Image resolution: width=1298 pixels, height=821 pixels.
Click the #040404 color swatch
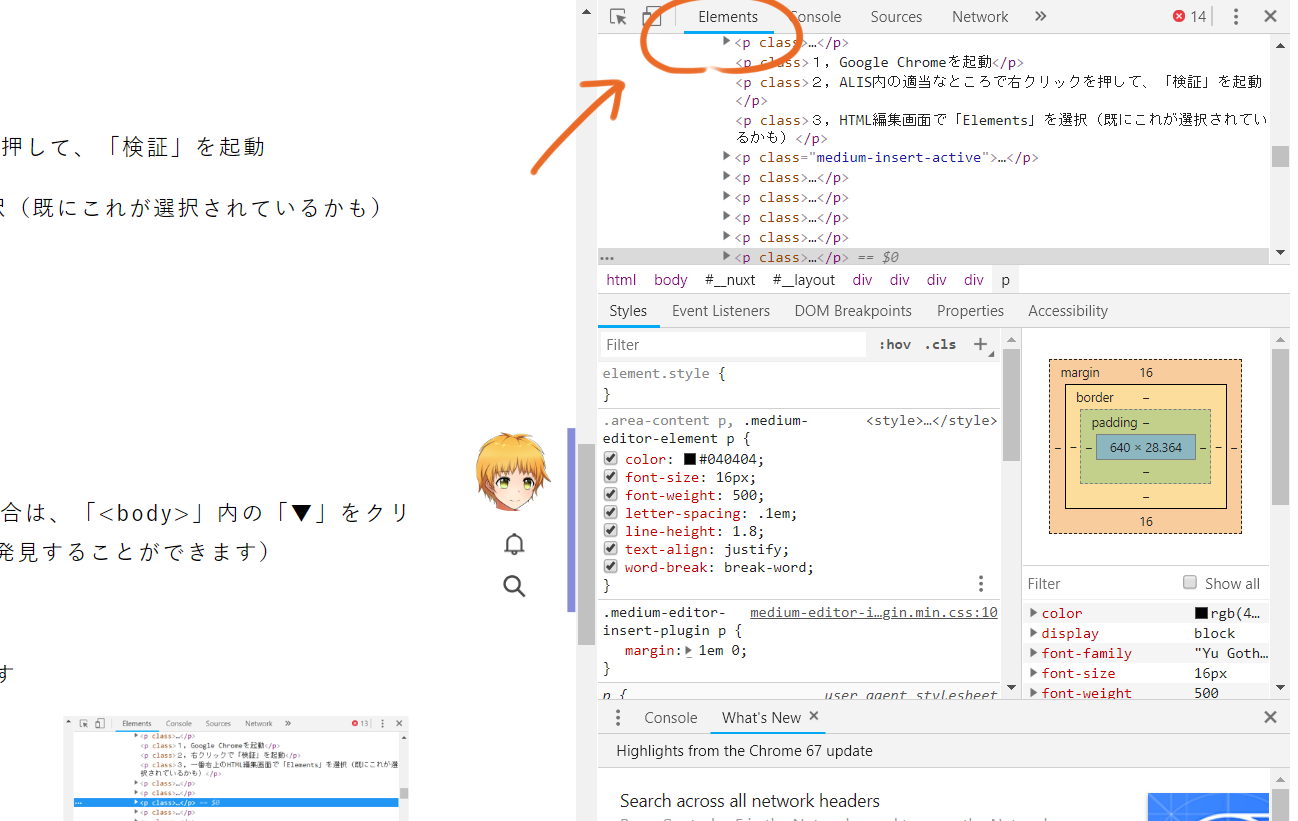[x=689, y=460]
